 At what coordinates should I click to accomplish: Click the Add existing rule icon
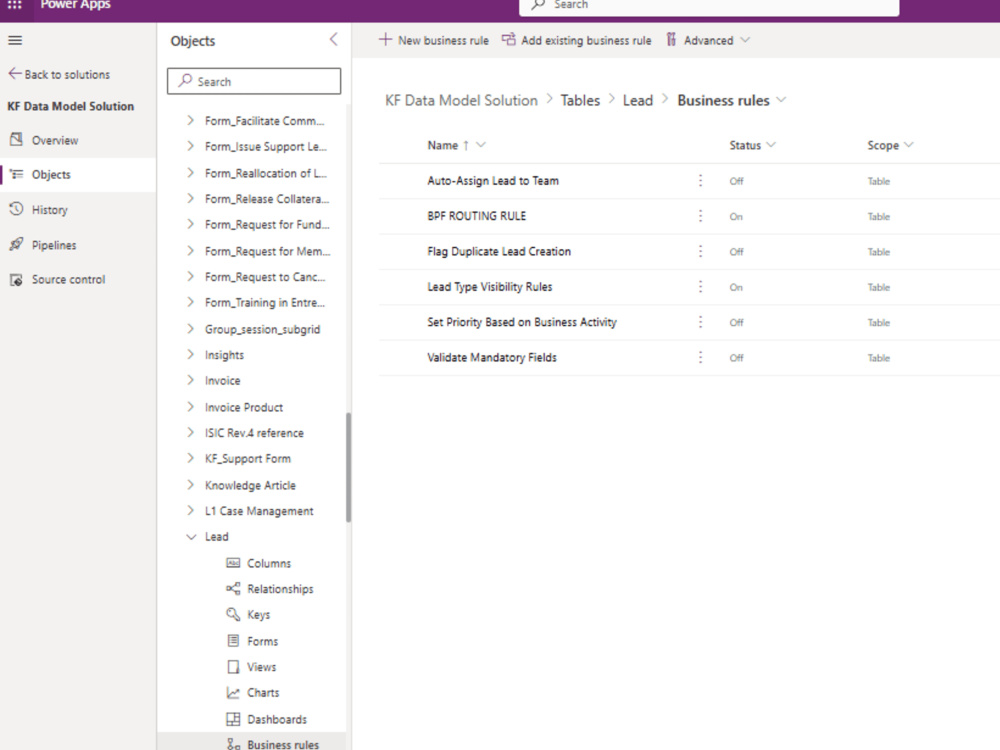508,40
